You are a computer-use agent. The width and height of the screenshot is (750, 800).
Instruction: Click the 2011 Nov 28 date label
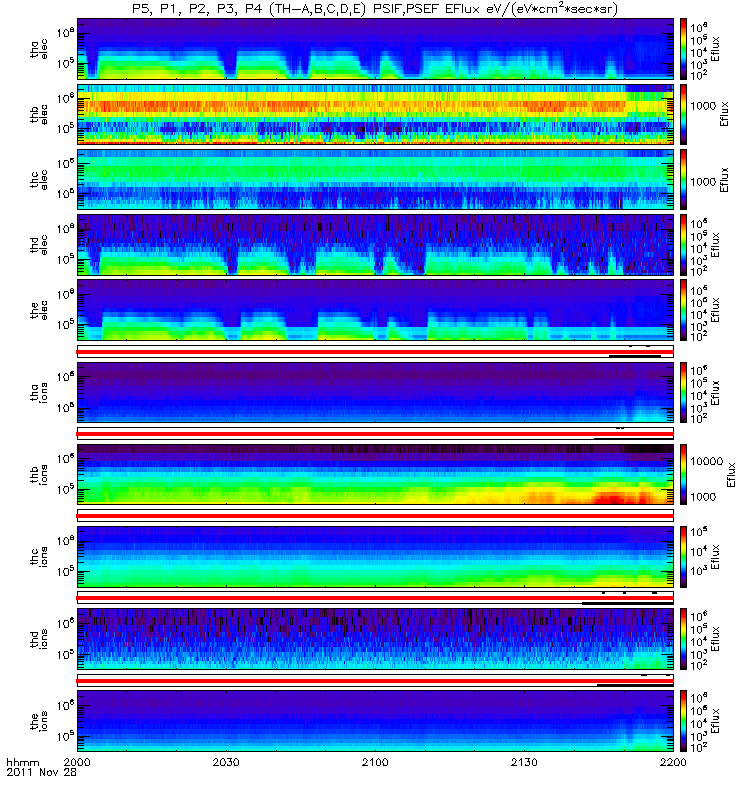[41, 772]
